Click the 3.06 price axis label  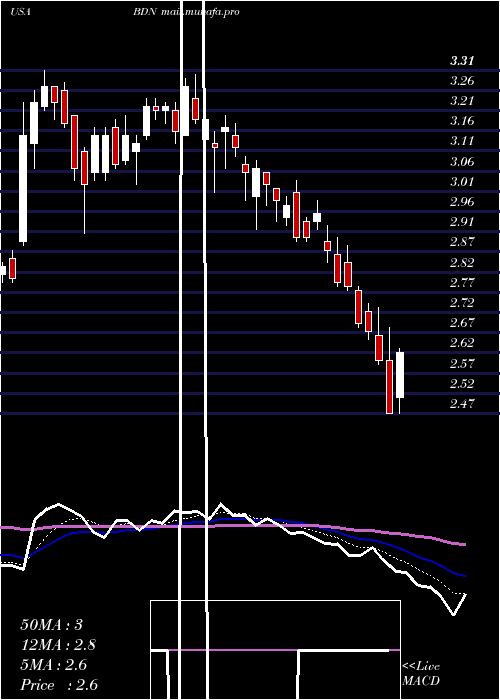[x=462, y=162]
